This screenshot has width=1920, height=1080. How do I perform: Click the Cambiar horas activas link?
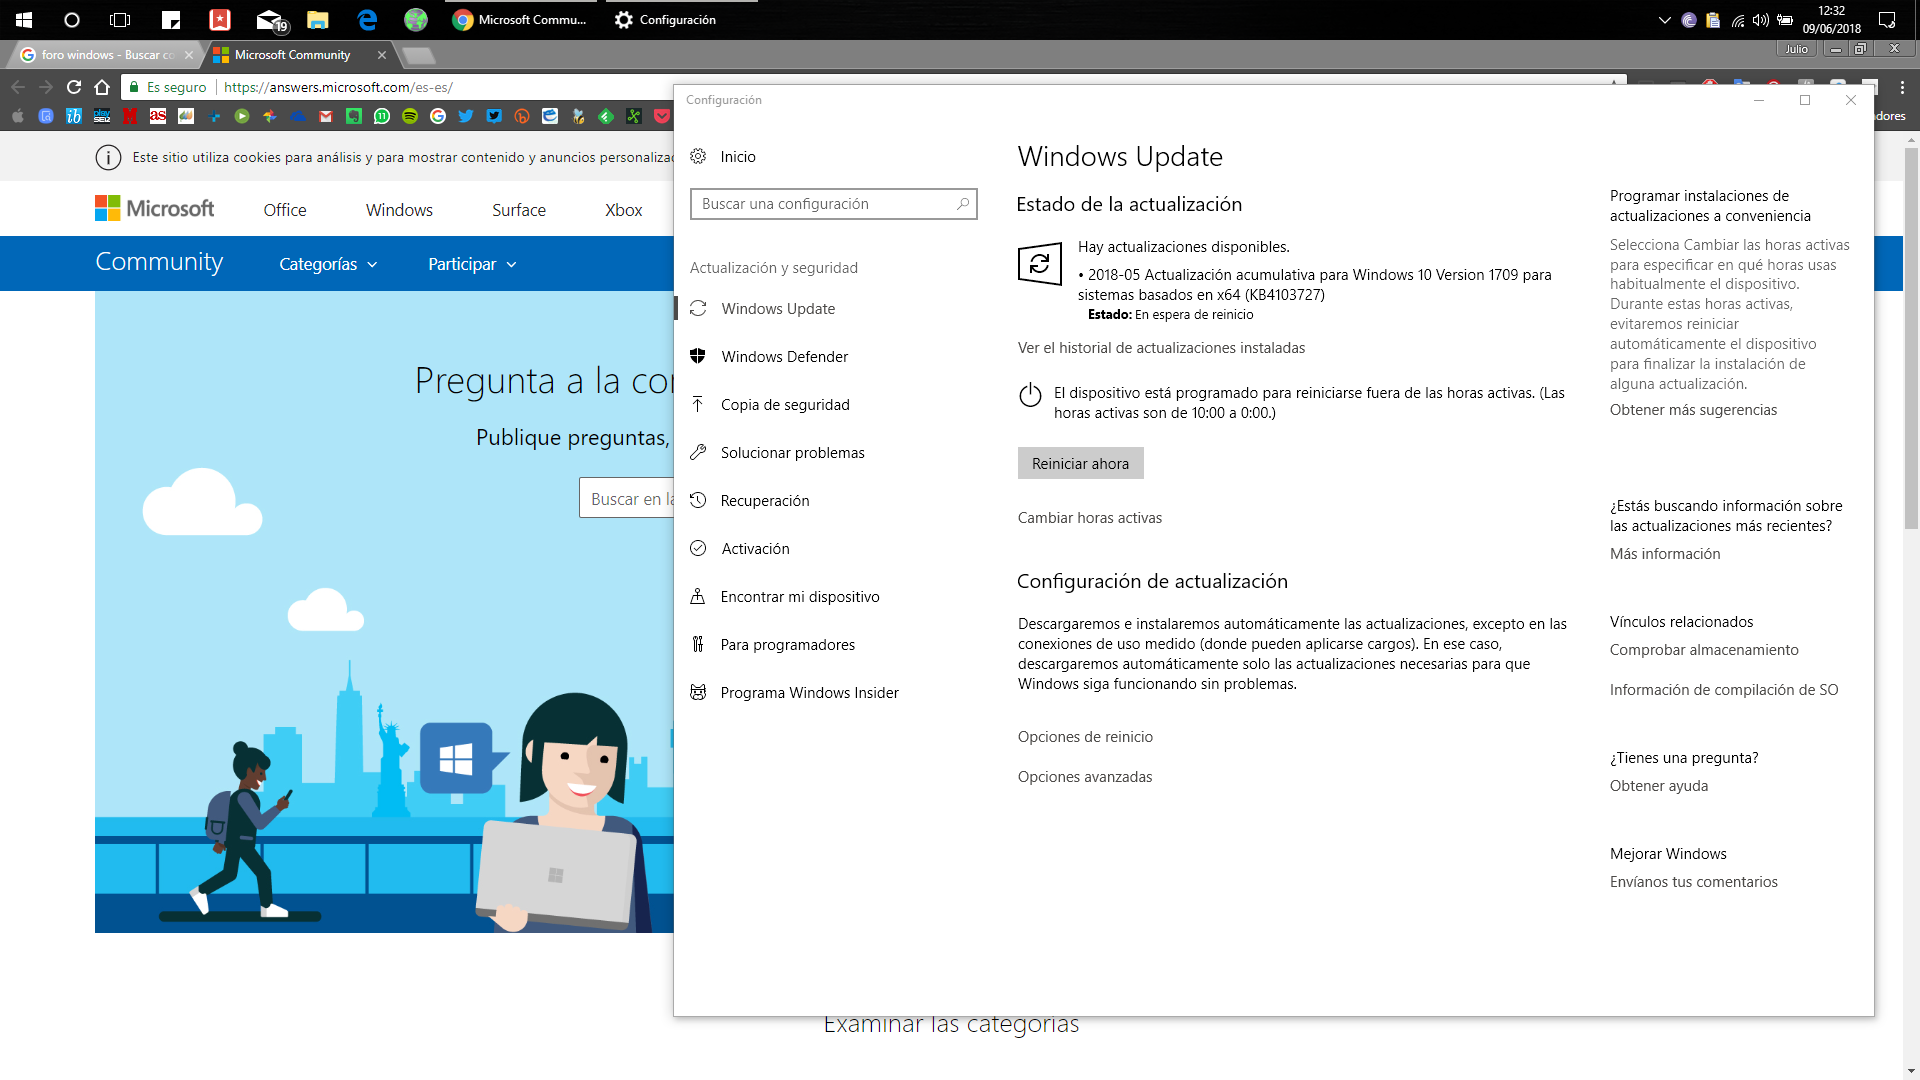point(1090,518)
